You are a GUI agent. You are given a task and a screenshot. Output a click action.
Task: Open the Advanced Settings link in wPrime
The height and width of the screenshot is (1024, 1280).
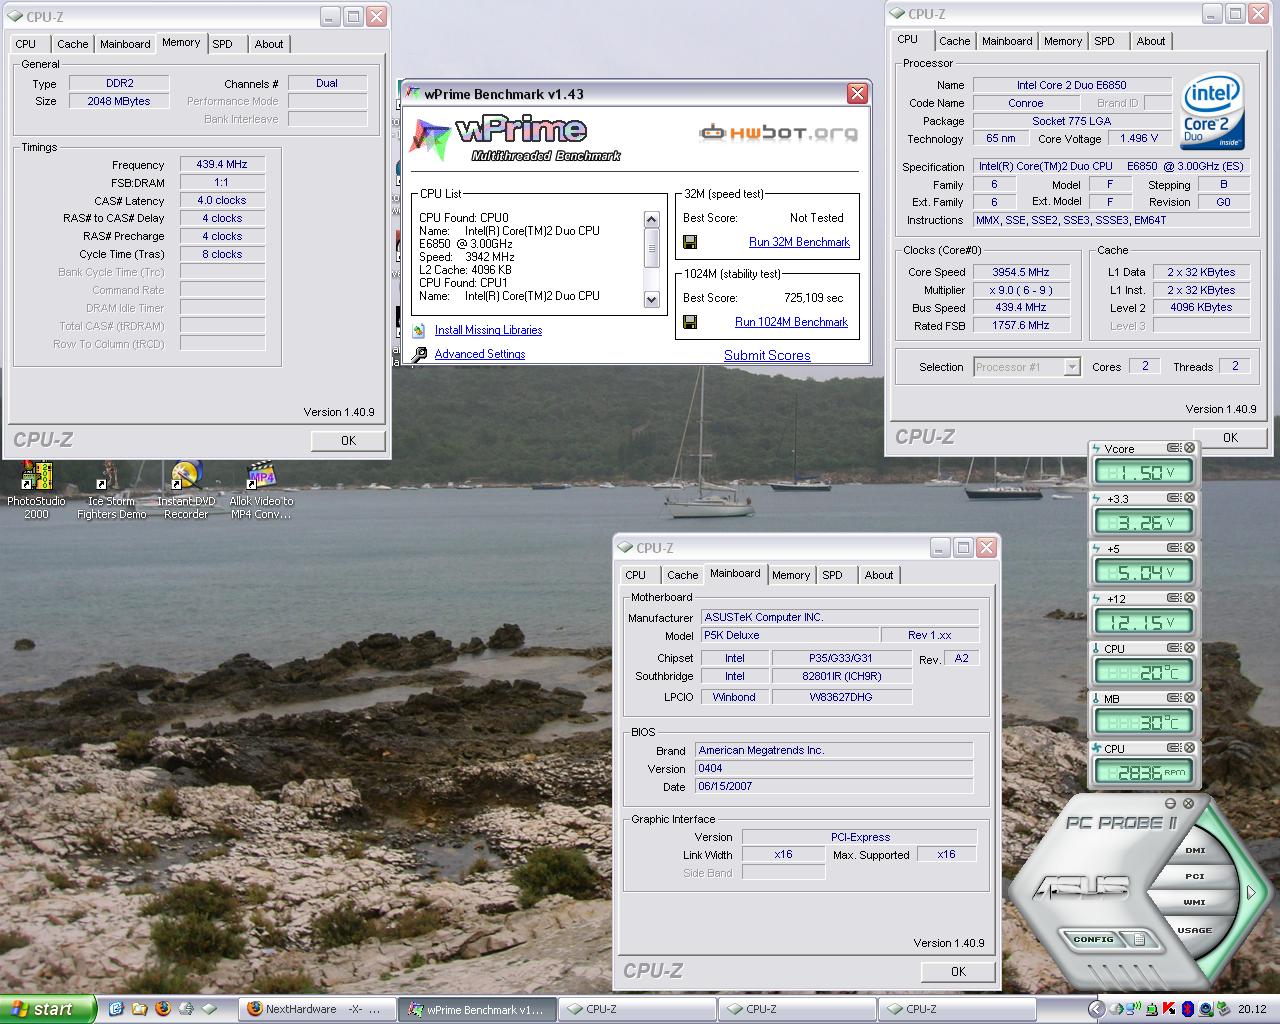point(480,354)
